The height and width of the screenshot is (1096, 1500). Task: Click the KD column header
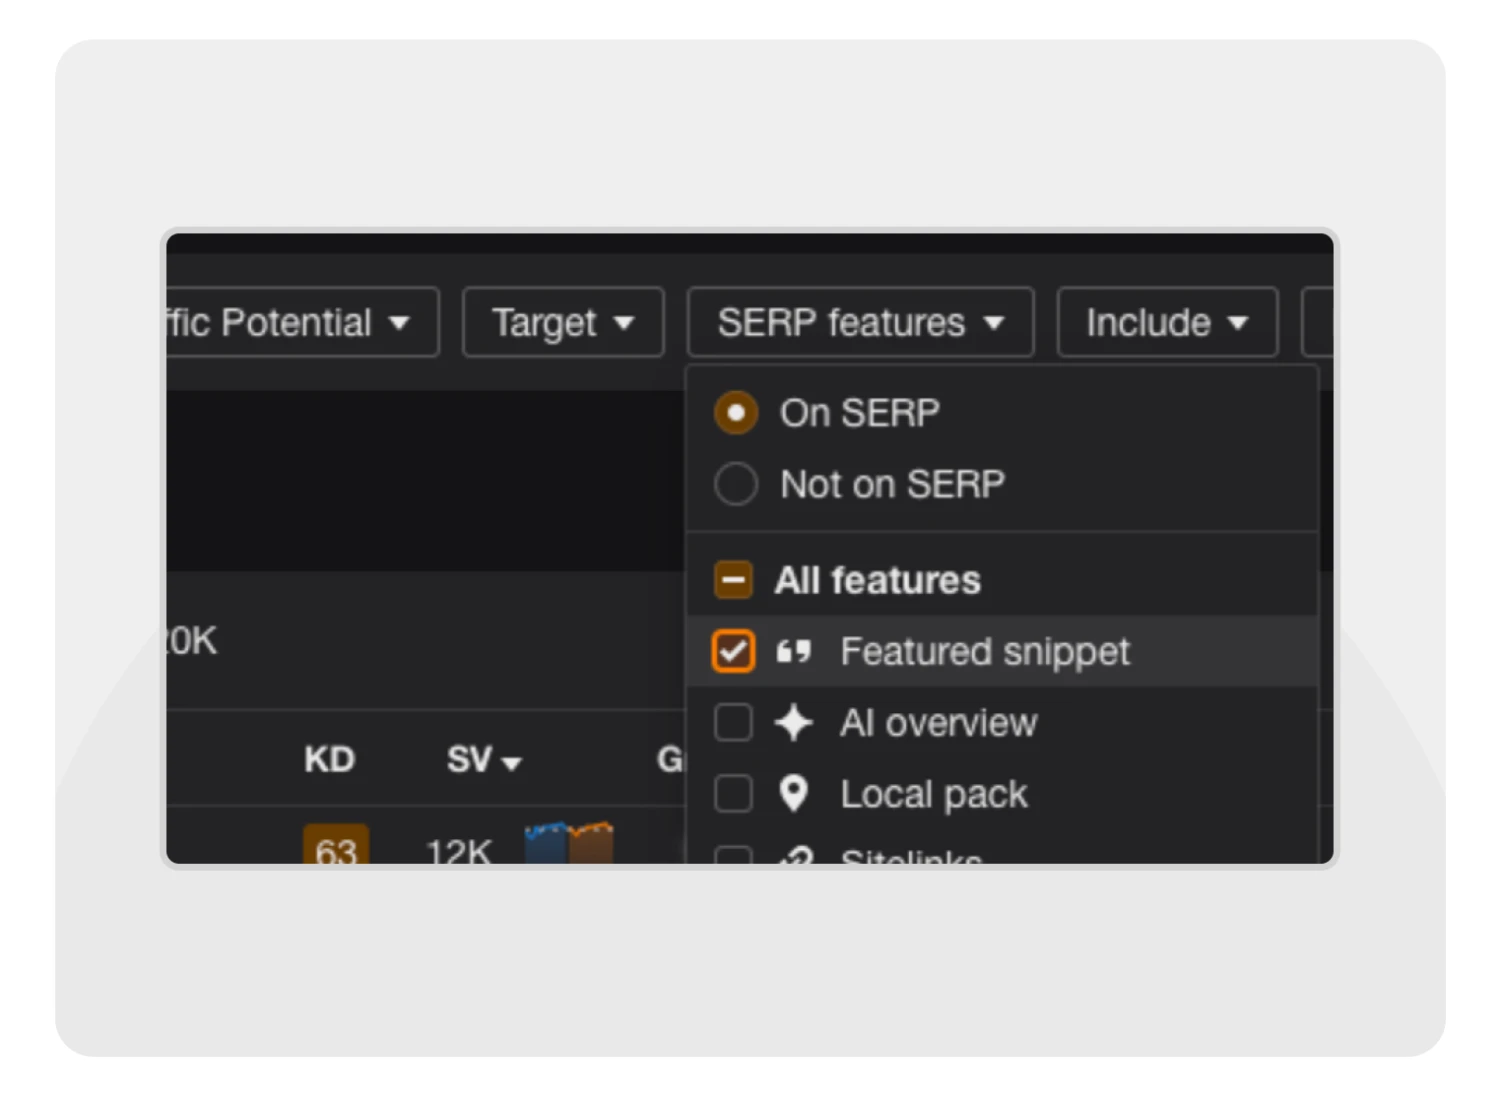329,760
